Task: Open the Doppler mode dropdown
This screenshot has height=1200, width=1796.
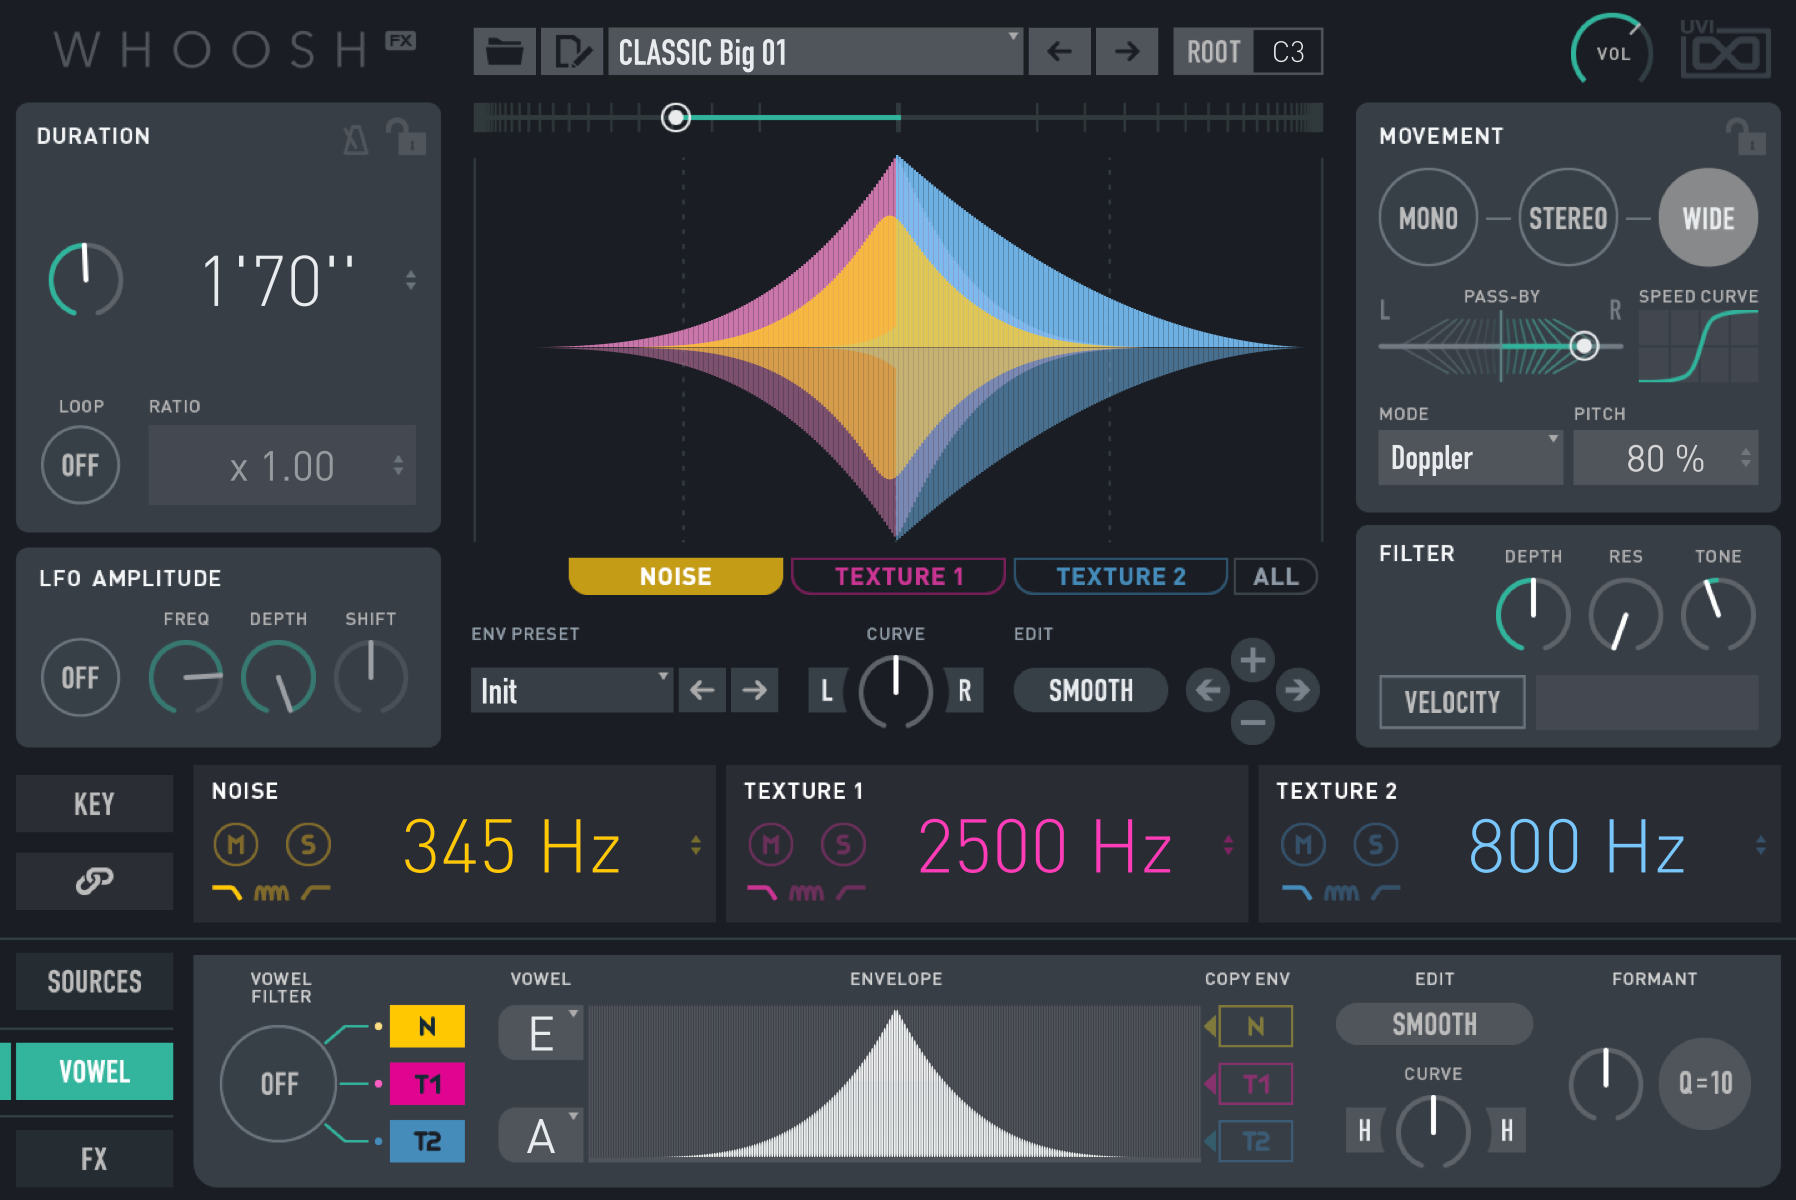Action: tap(1469, 457)
